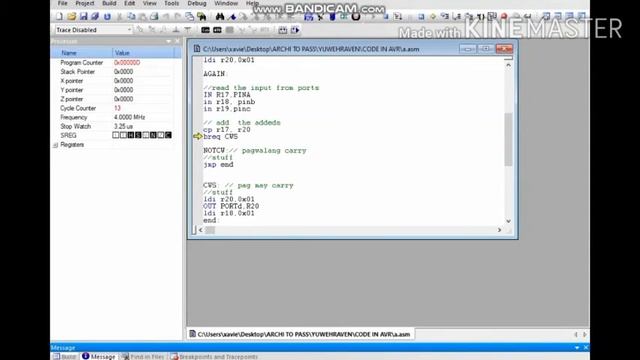
Task: Open the Tools menu
Action: (171, 3)
